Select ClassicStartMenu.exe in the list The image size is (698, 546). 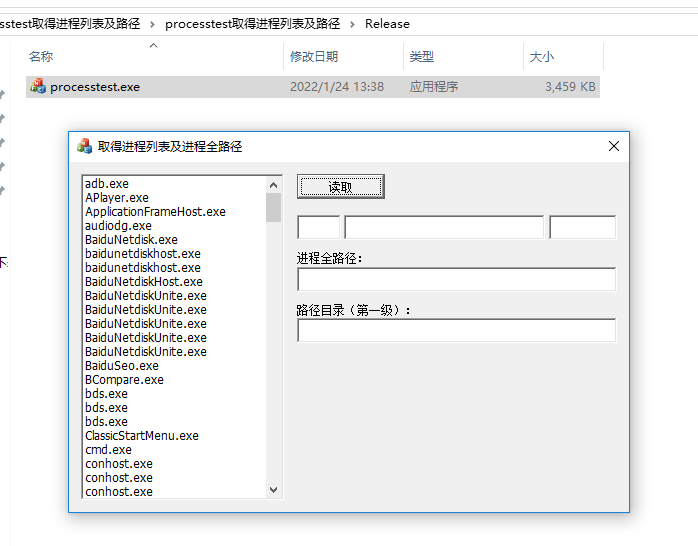click(142, 436)
